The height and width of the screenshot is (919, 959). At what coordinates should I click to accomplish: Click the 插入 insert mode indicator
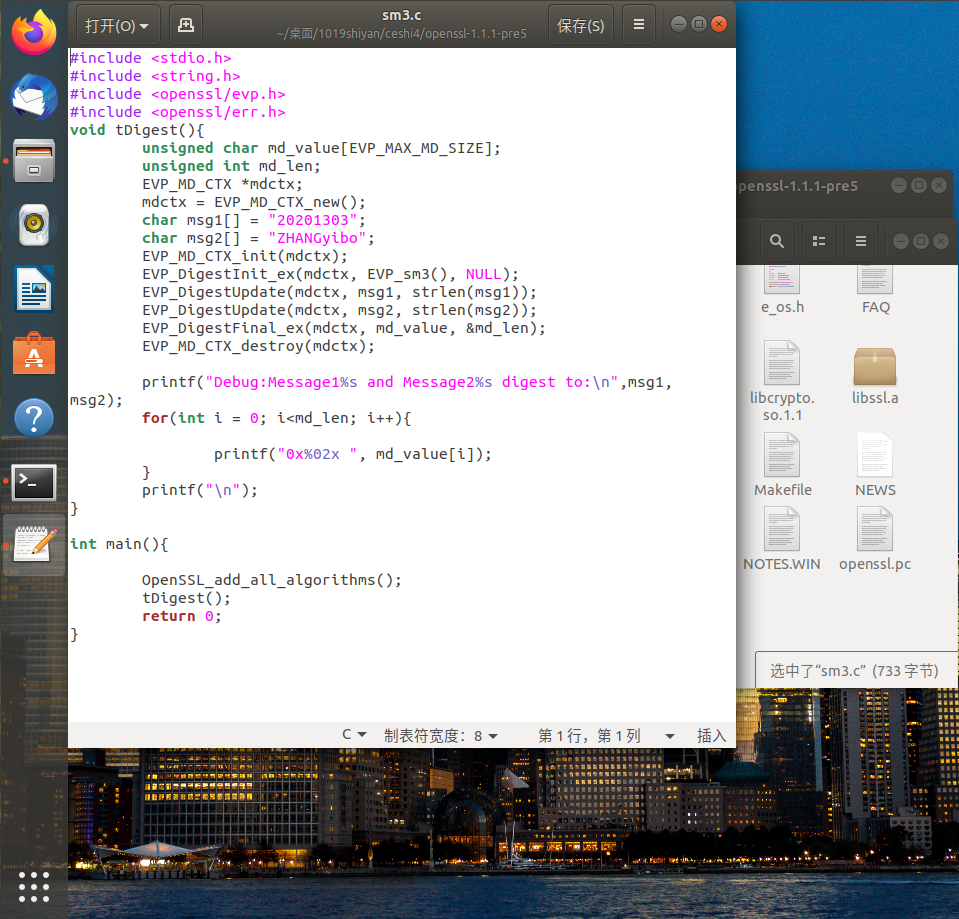pyautogui.click(x=711, y=735)
